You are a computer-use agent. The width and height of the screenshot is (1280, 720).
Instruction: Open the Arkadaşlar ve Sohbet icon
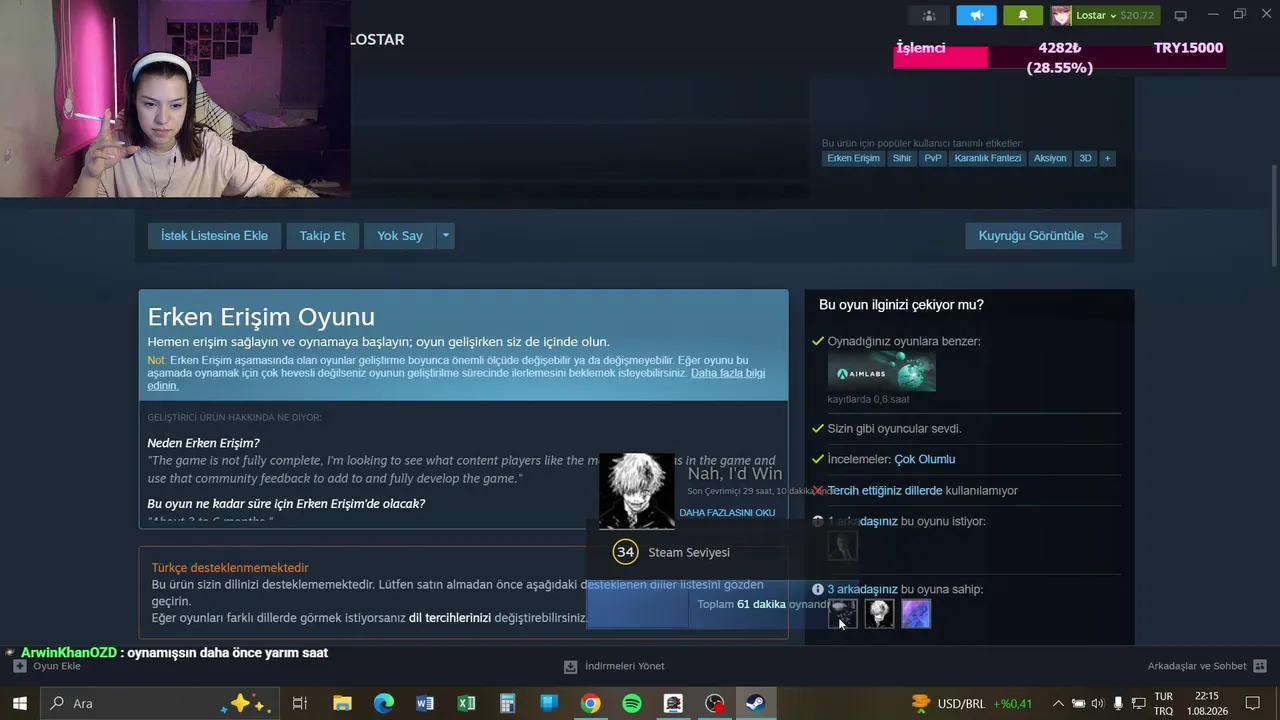point(1260,666)
